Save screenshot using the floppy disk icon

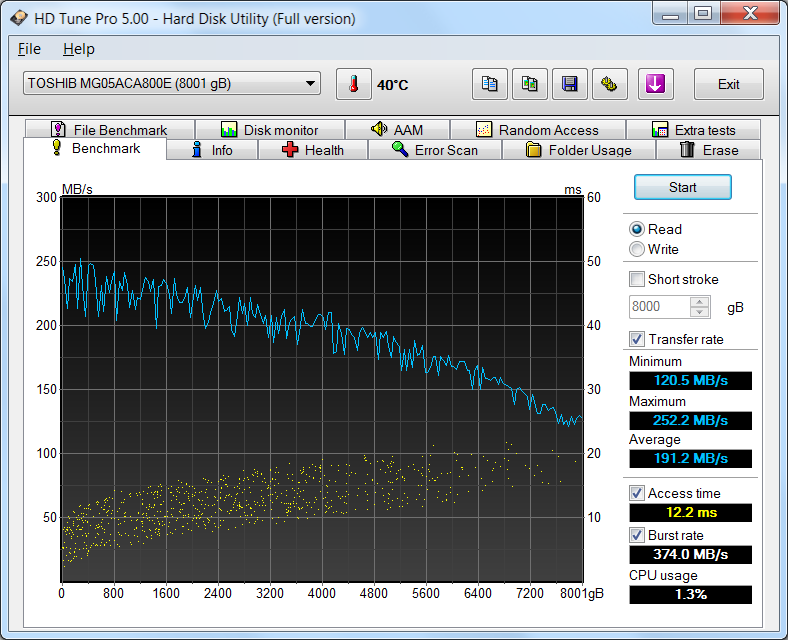pos(569,84)
